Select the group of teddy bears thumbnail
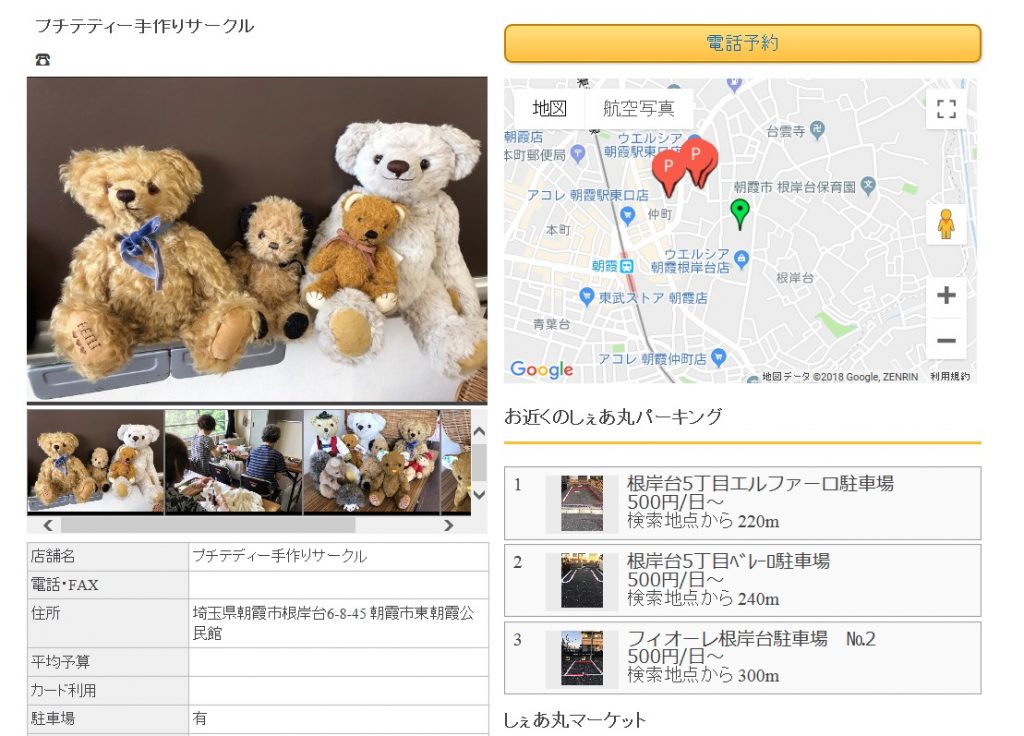This screenshot has width=1024, height=736. [x=371, y=461]
